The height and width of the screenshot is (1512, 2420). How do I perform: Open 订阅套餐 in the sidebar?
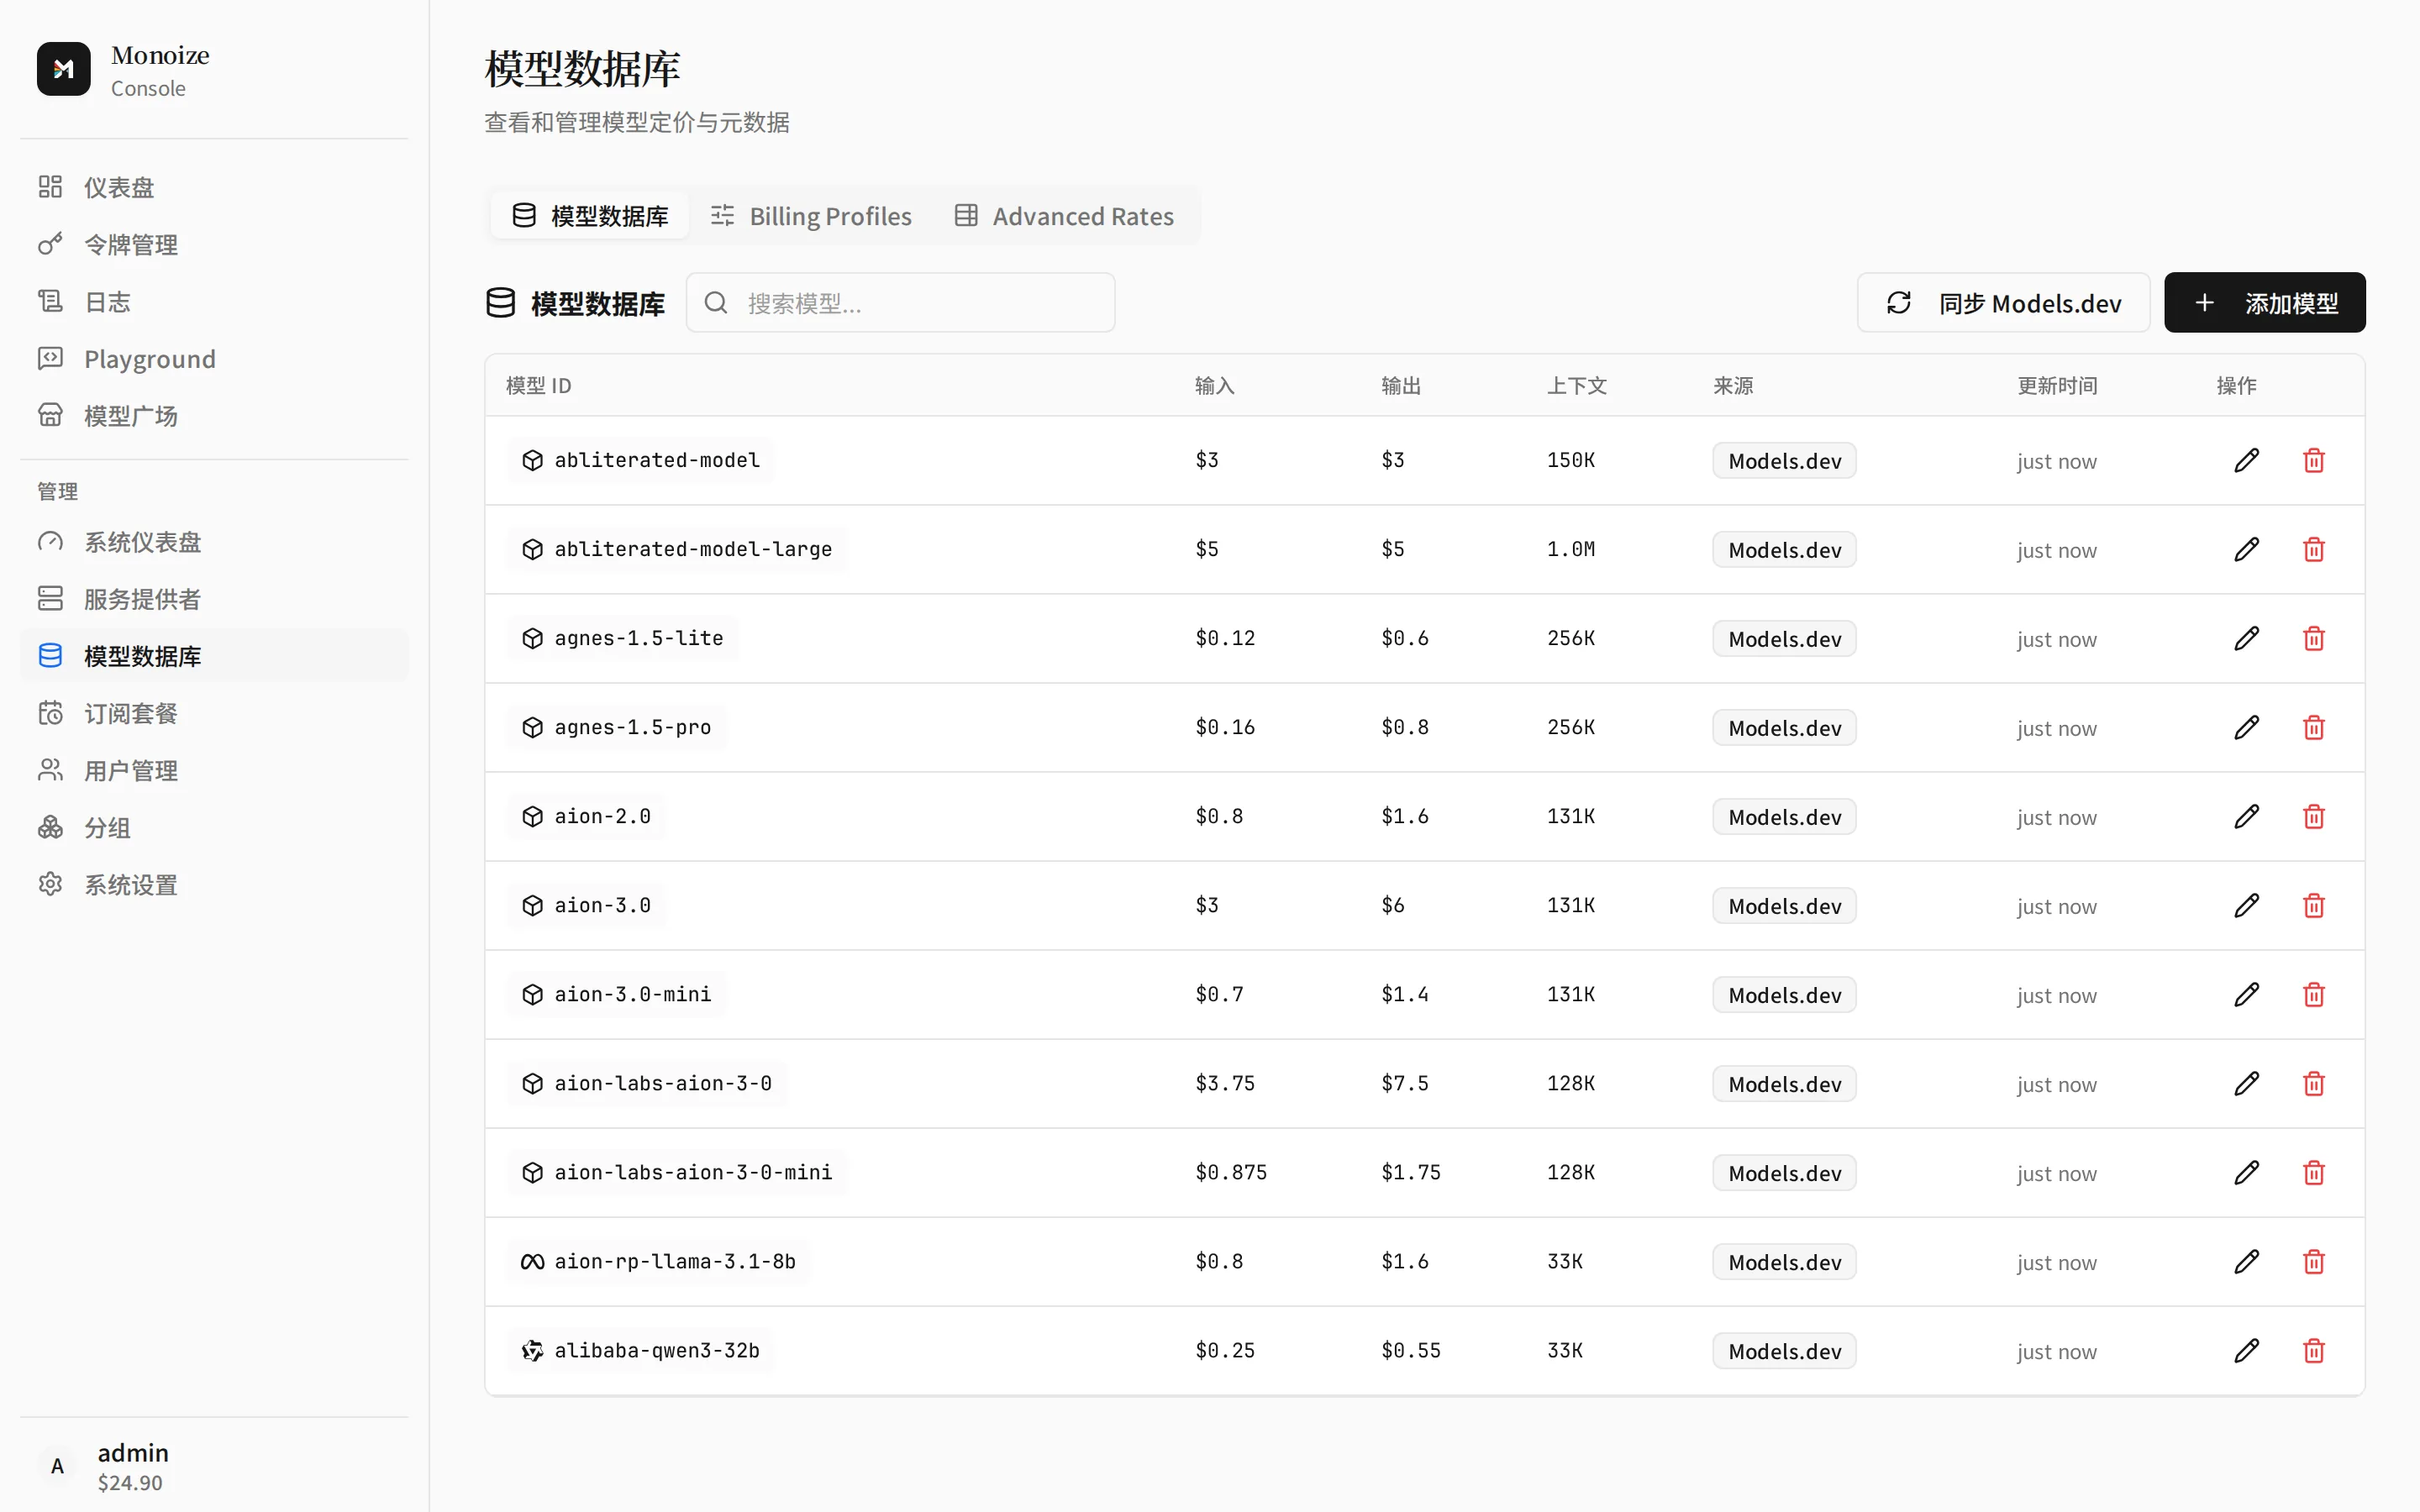tap(214, 713)
